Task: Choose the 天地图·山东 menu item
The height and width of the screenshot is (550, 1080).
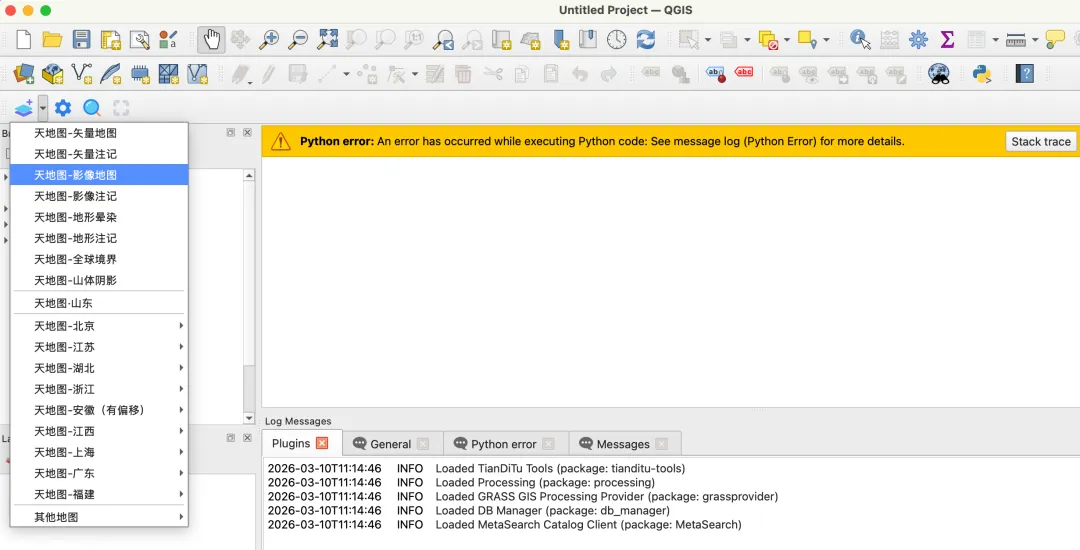Action: point(99,303)
